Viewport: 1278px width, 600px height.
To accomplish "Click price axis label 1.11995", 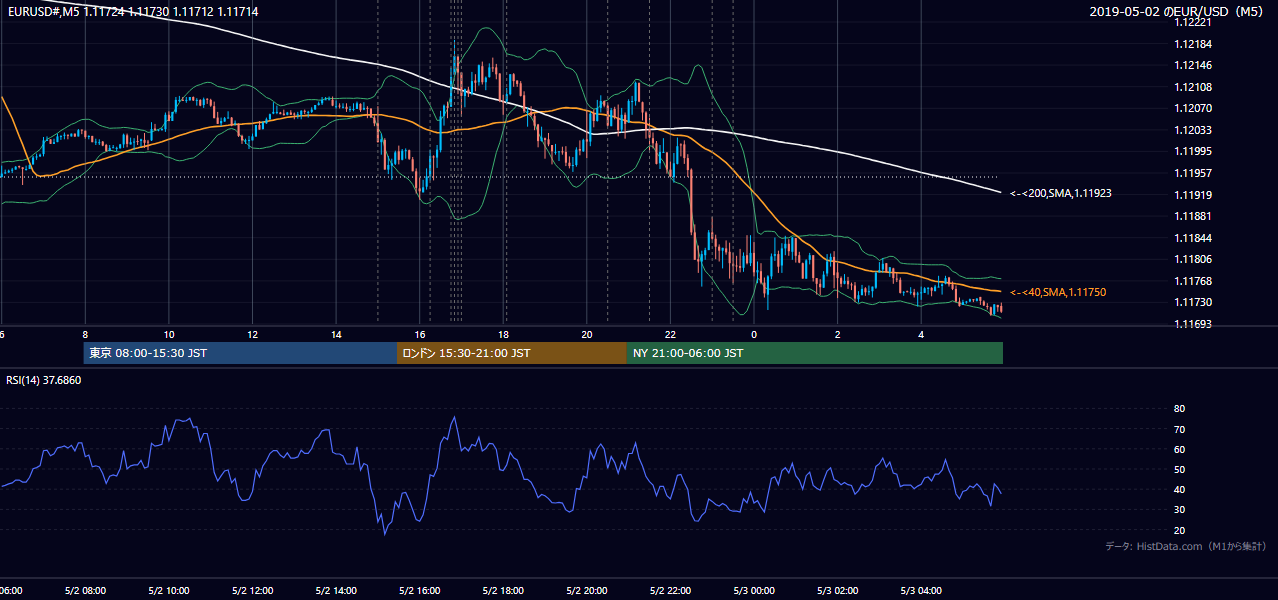I will pyautogui.click(x=1193, y=151).
